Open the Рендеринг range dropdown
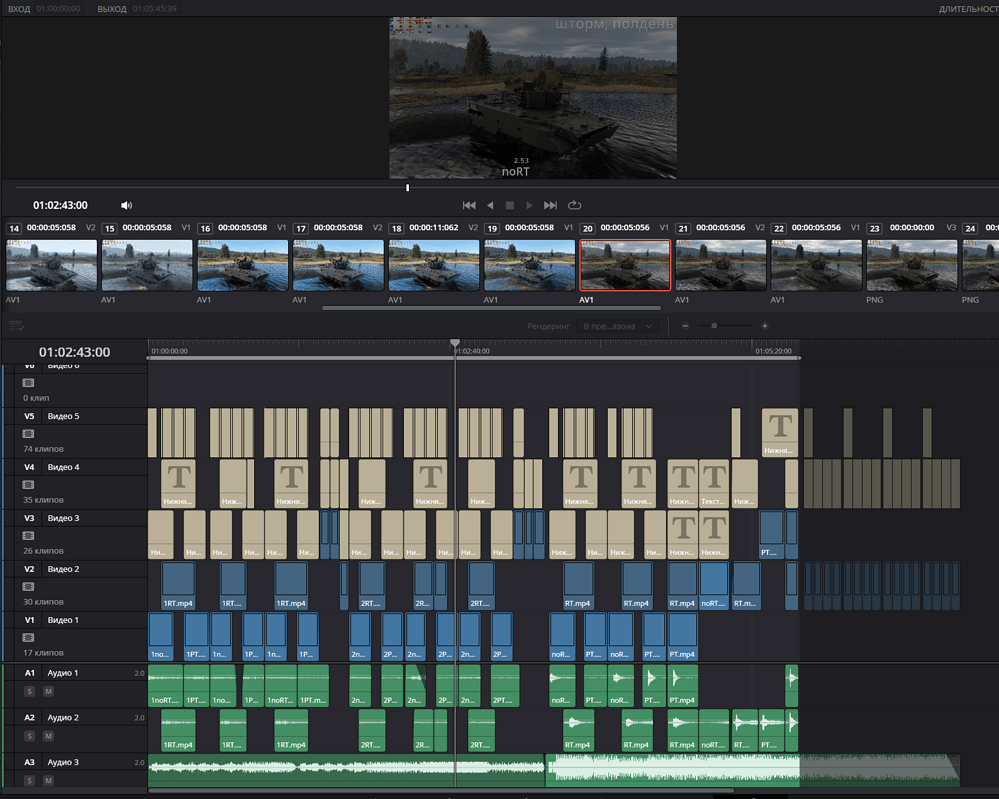 [619, 326]
